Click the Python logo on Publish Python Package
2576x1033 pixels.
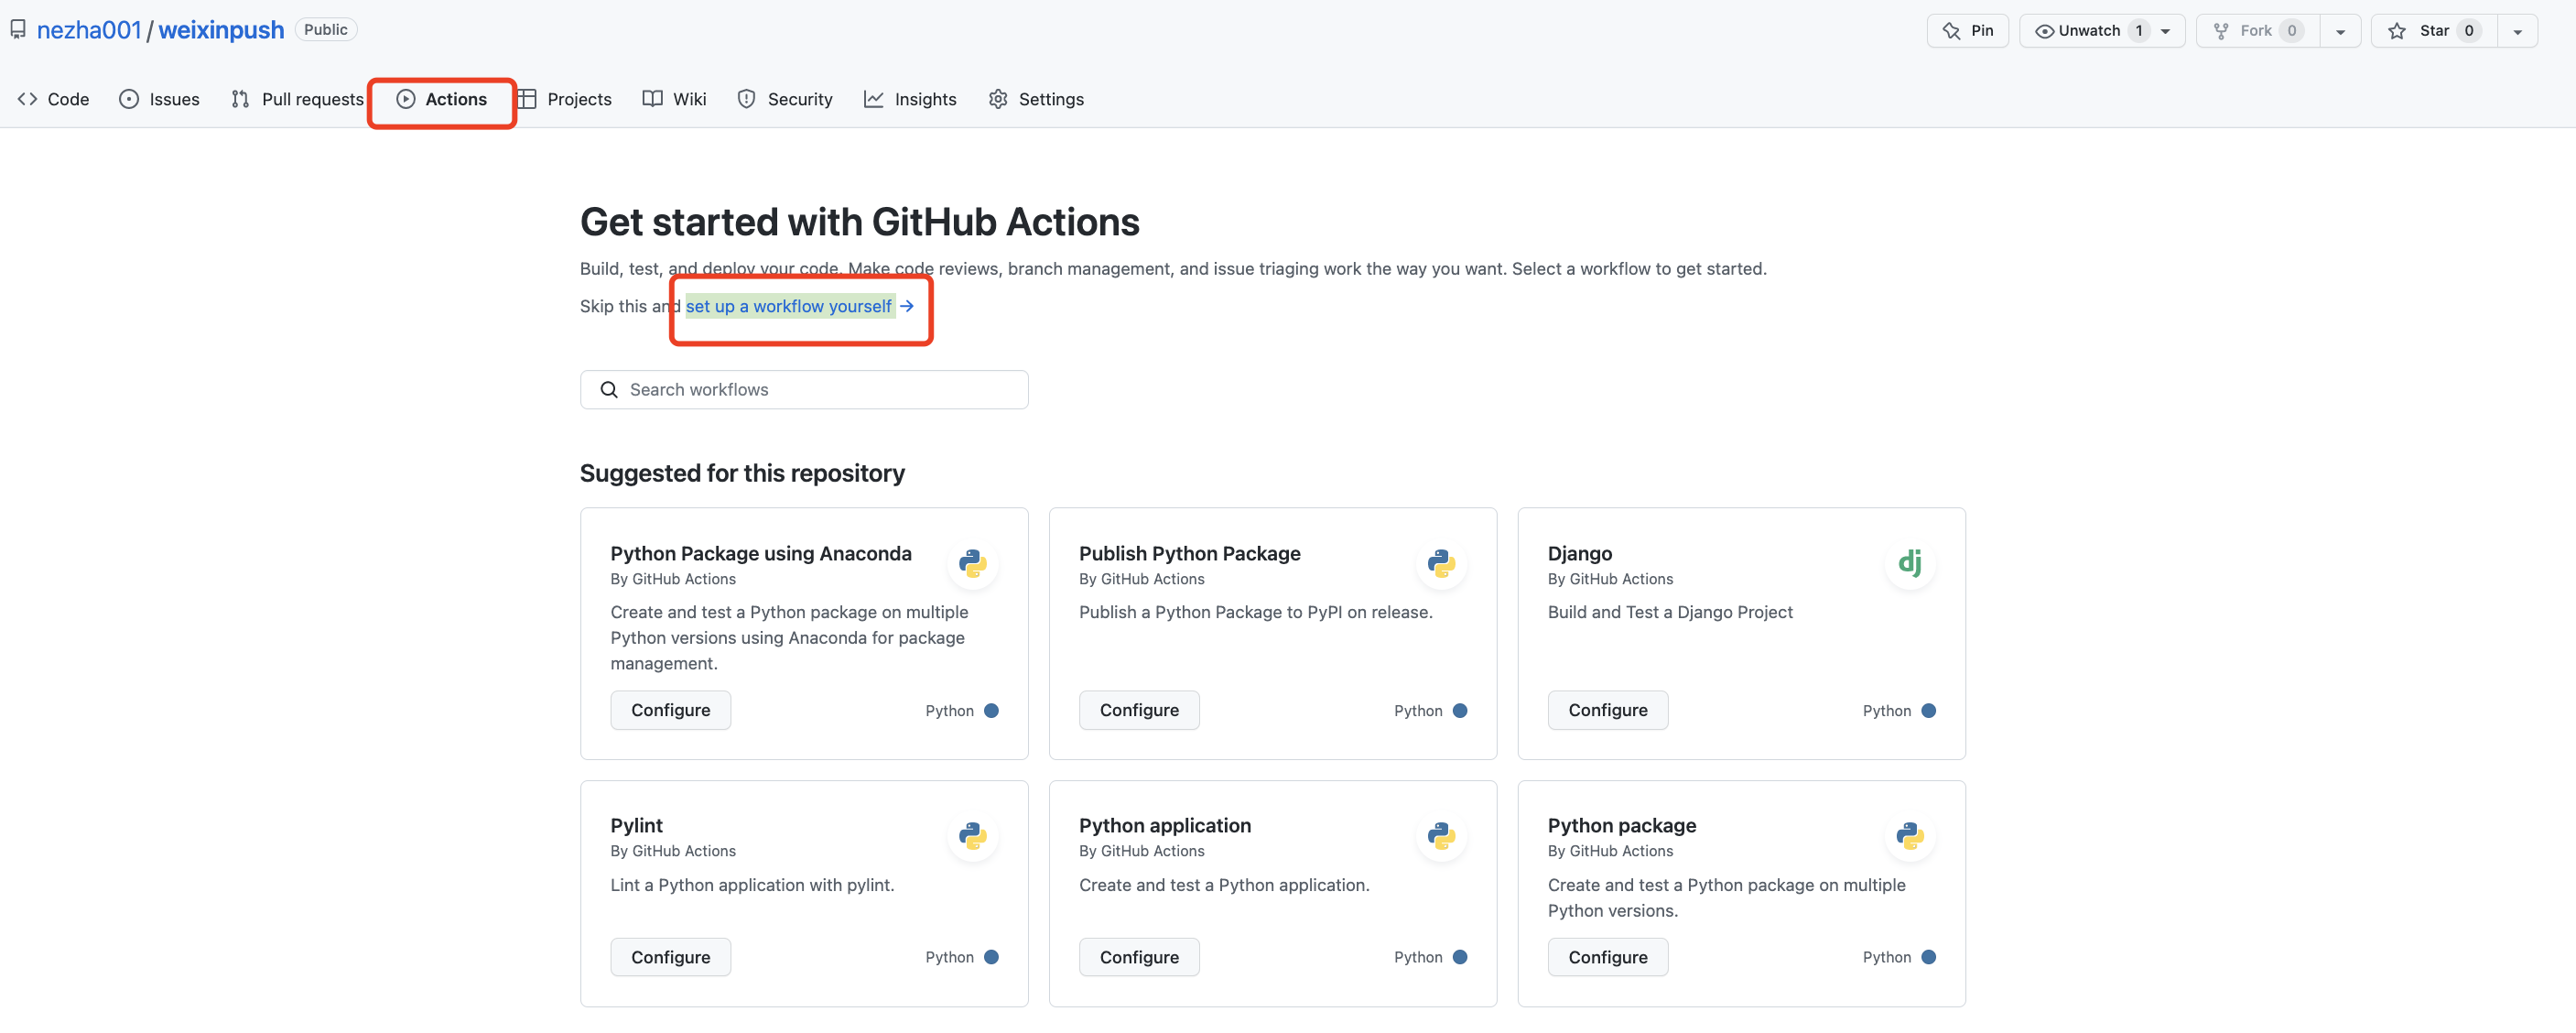tap(1441, 563)
